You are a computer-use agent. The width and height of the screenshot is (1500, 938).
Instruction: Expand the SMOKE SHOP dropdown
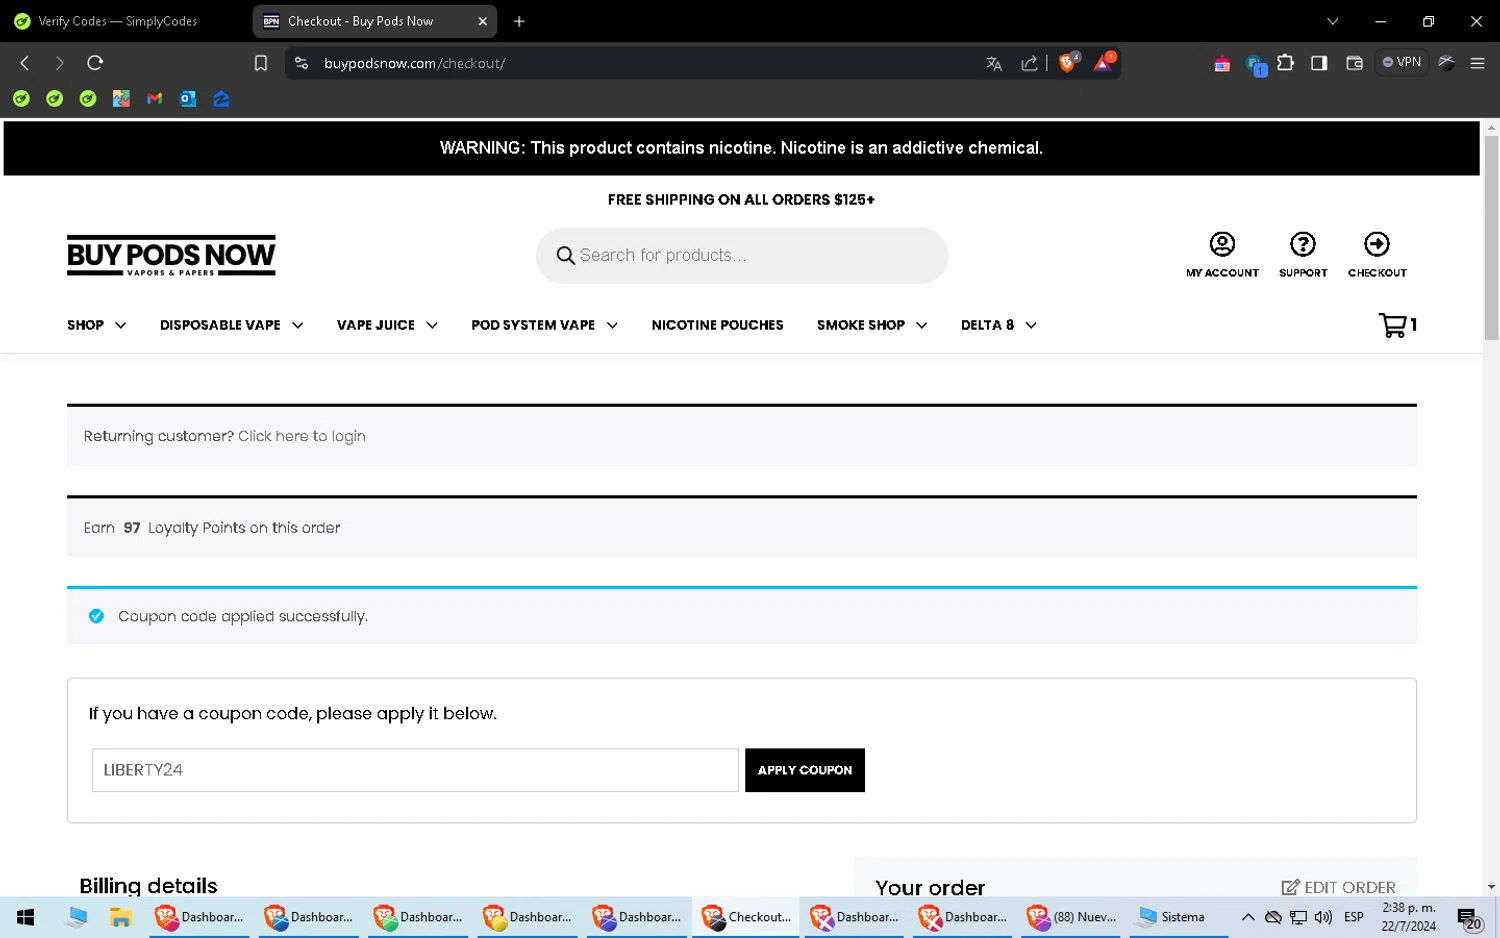[x=872, y=325]
